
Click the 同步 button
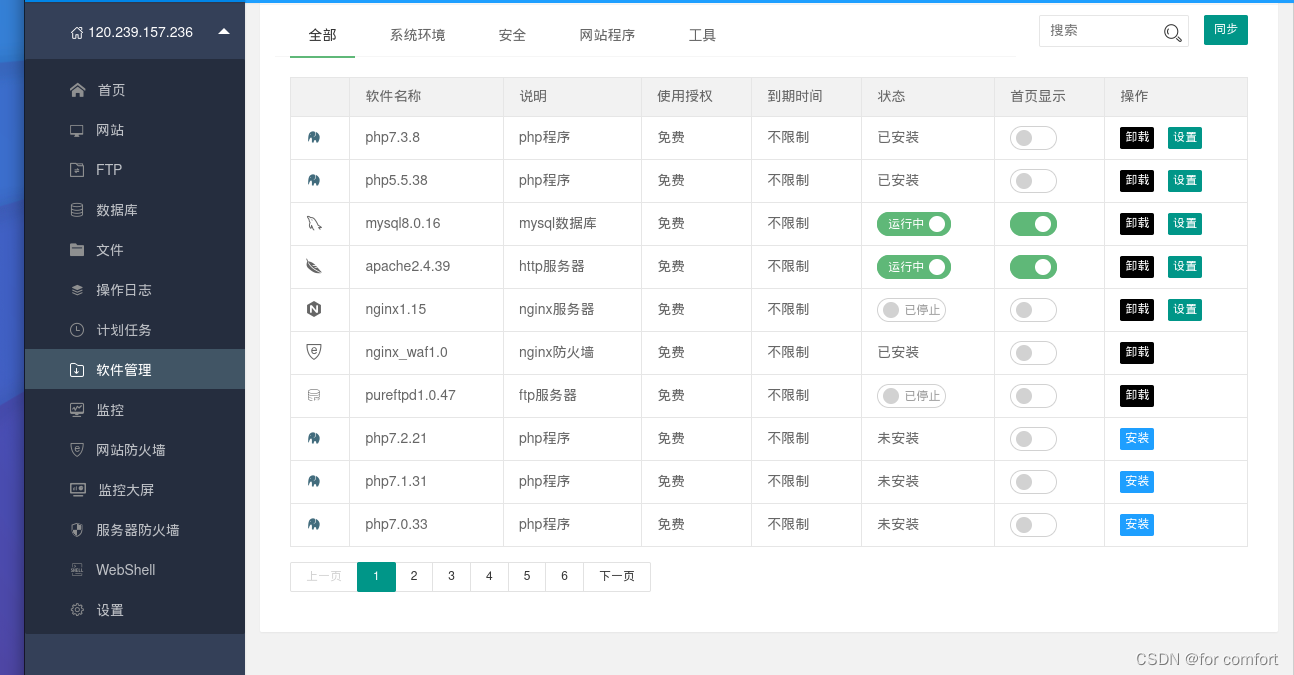pos(1226,30)
